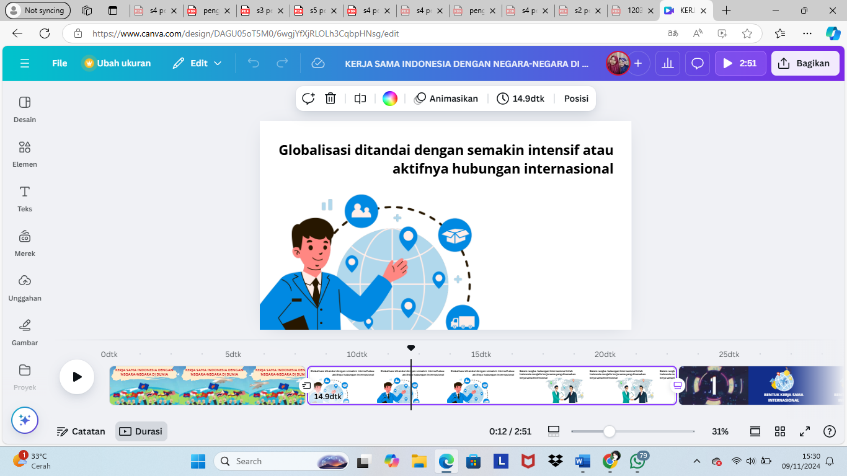
Task: Open the Desain panel in sidebar
Action: [x=25, y=108]
